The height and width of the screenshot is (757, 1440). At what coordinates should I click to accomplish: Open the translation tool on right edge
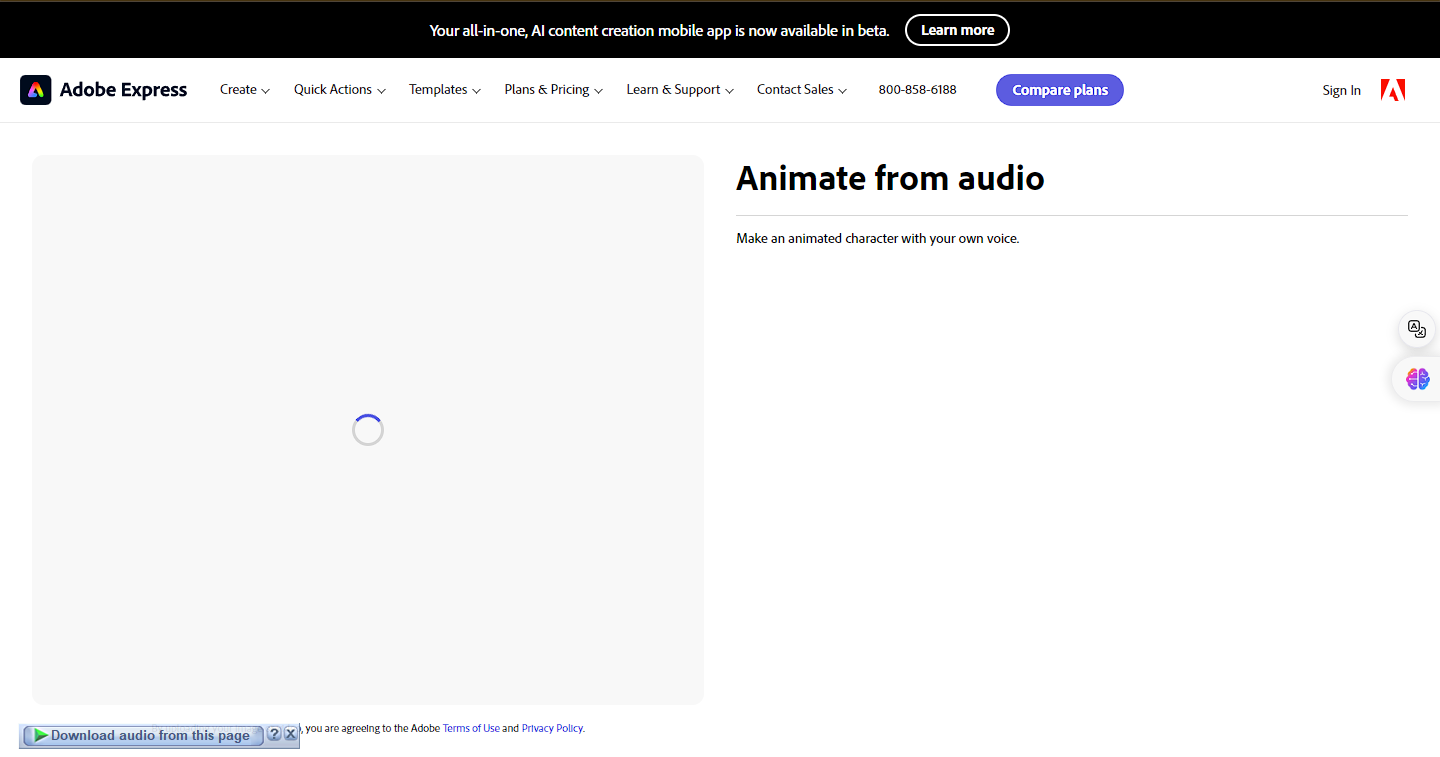(1416, 328)
